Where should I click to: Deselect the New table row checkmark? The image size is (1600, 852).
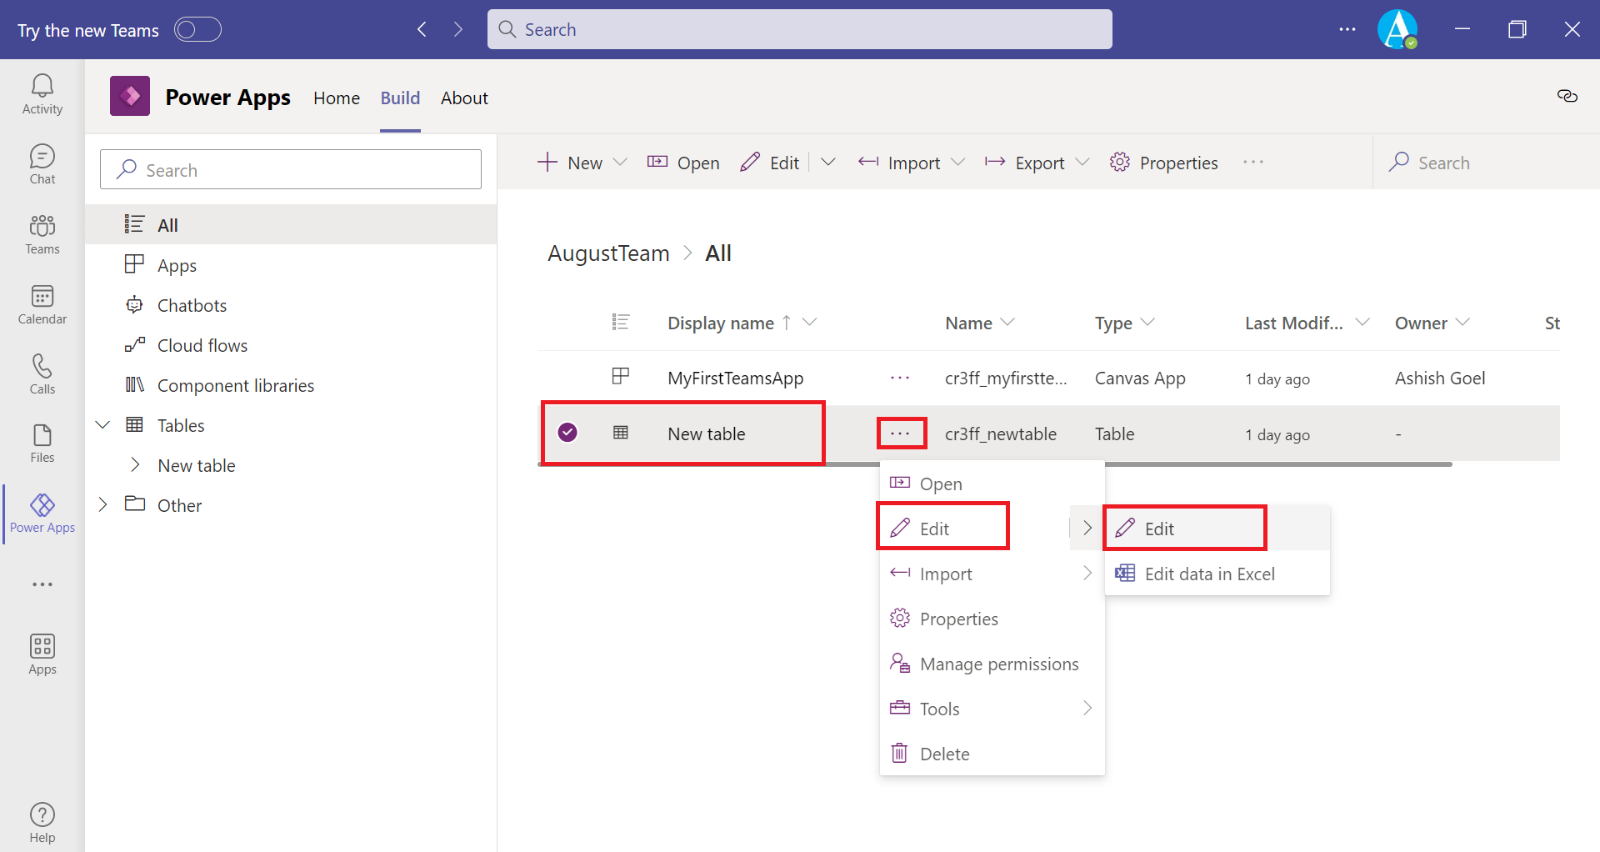(x=567, y=433)
